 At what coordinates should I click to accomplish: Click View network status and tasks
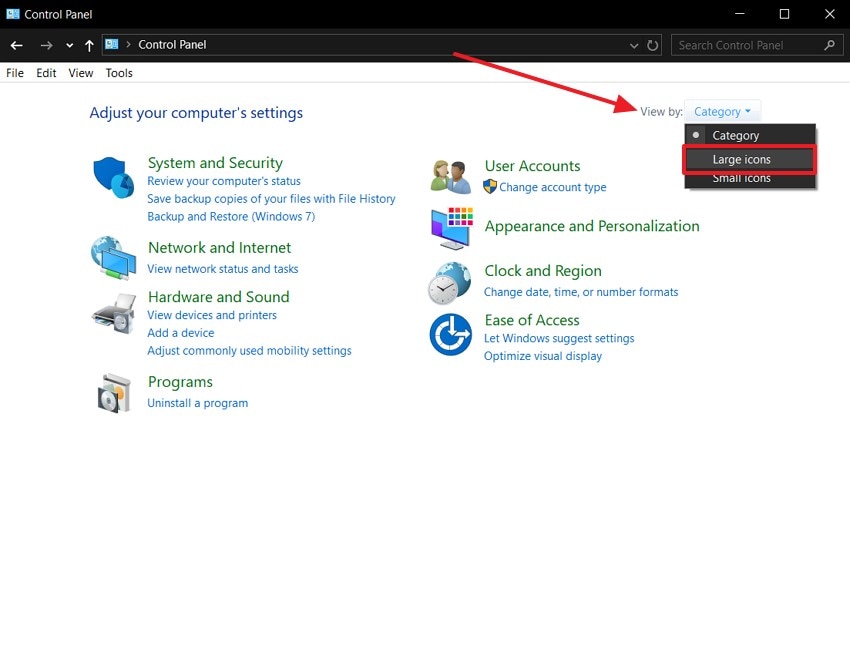coord(223,269)
